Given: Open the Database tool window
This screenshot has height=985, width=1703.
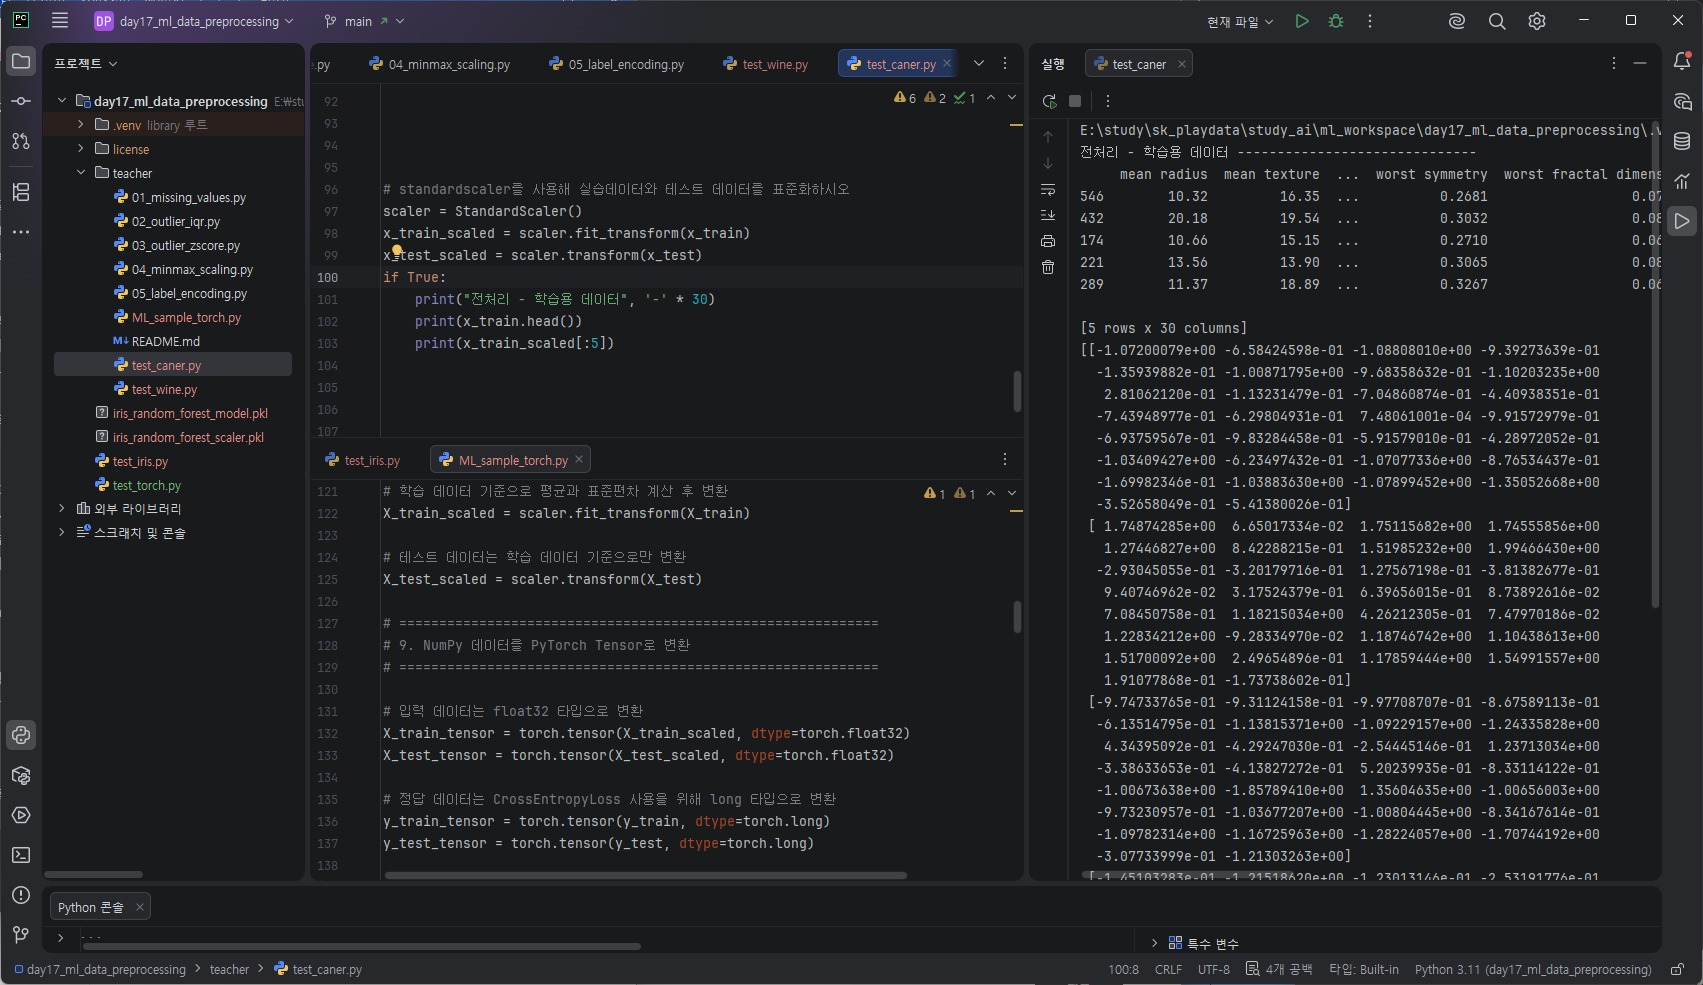Looking at the screenshot, I should click(1682, 141).
